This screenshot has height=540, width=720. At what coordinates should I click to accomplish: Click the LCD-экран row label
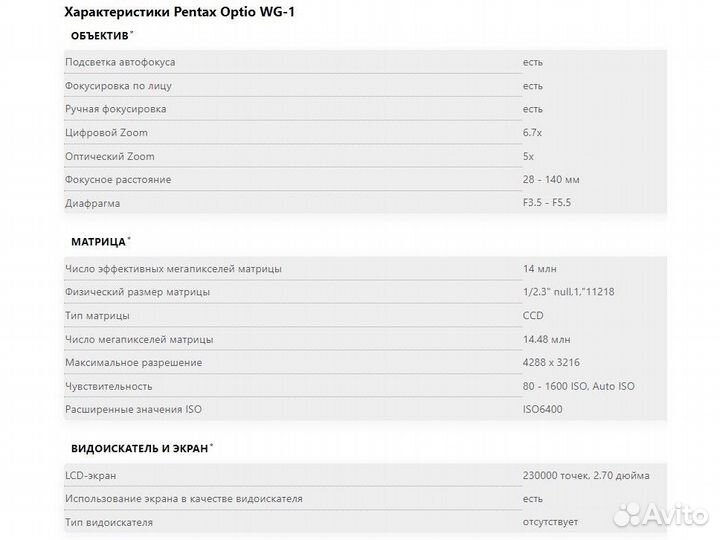pyautogui.click(x=91, y=475)
